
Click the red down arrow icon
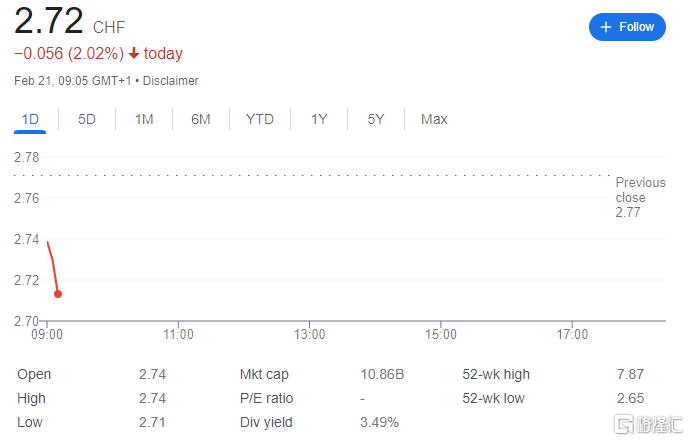[134, 54]
